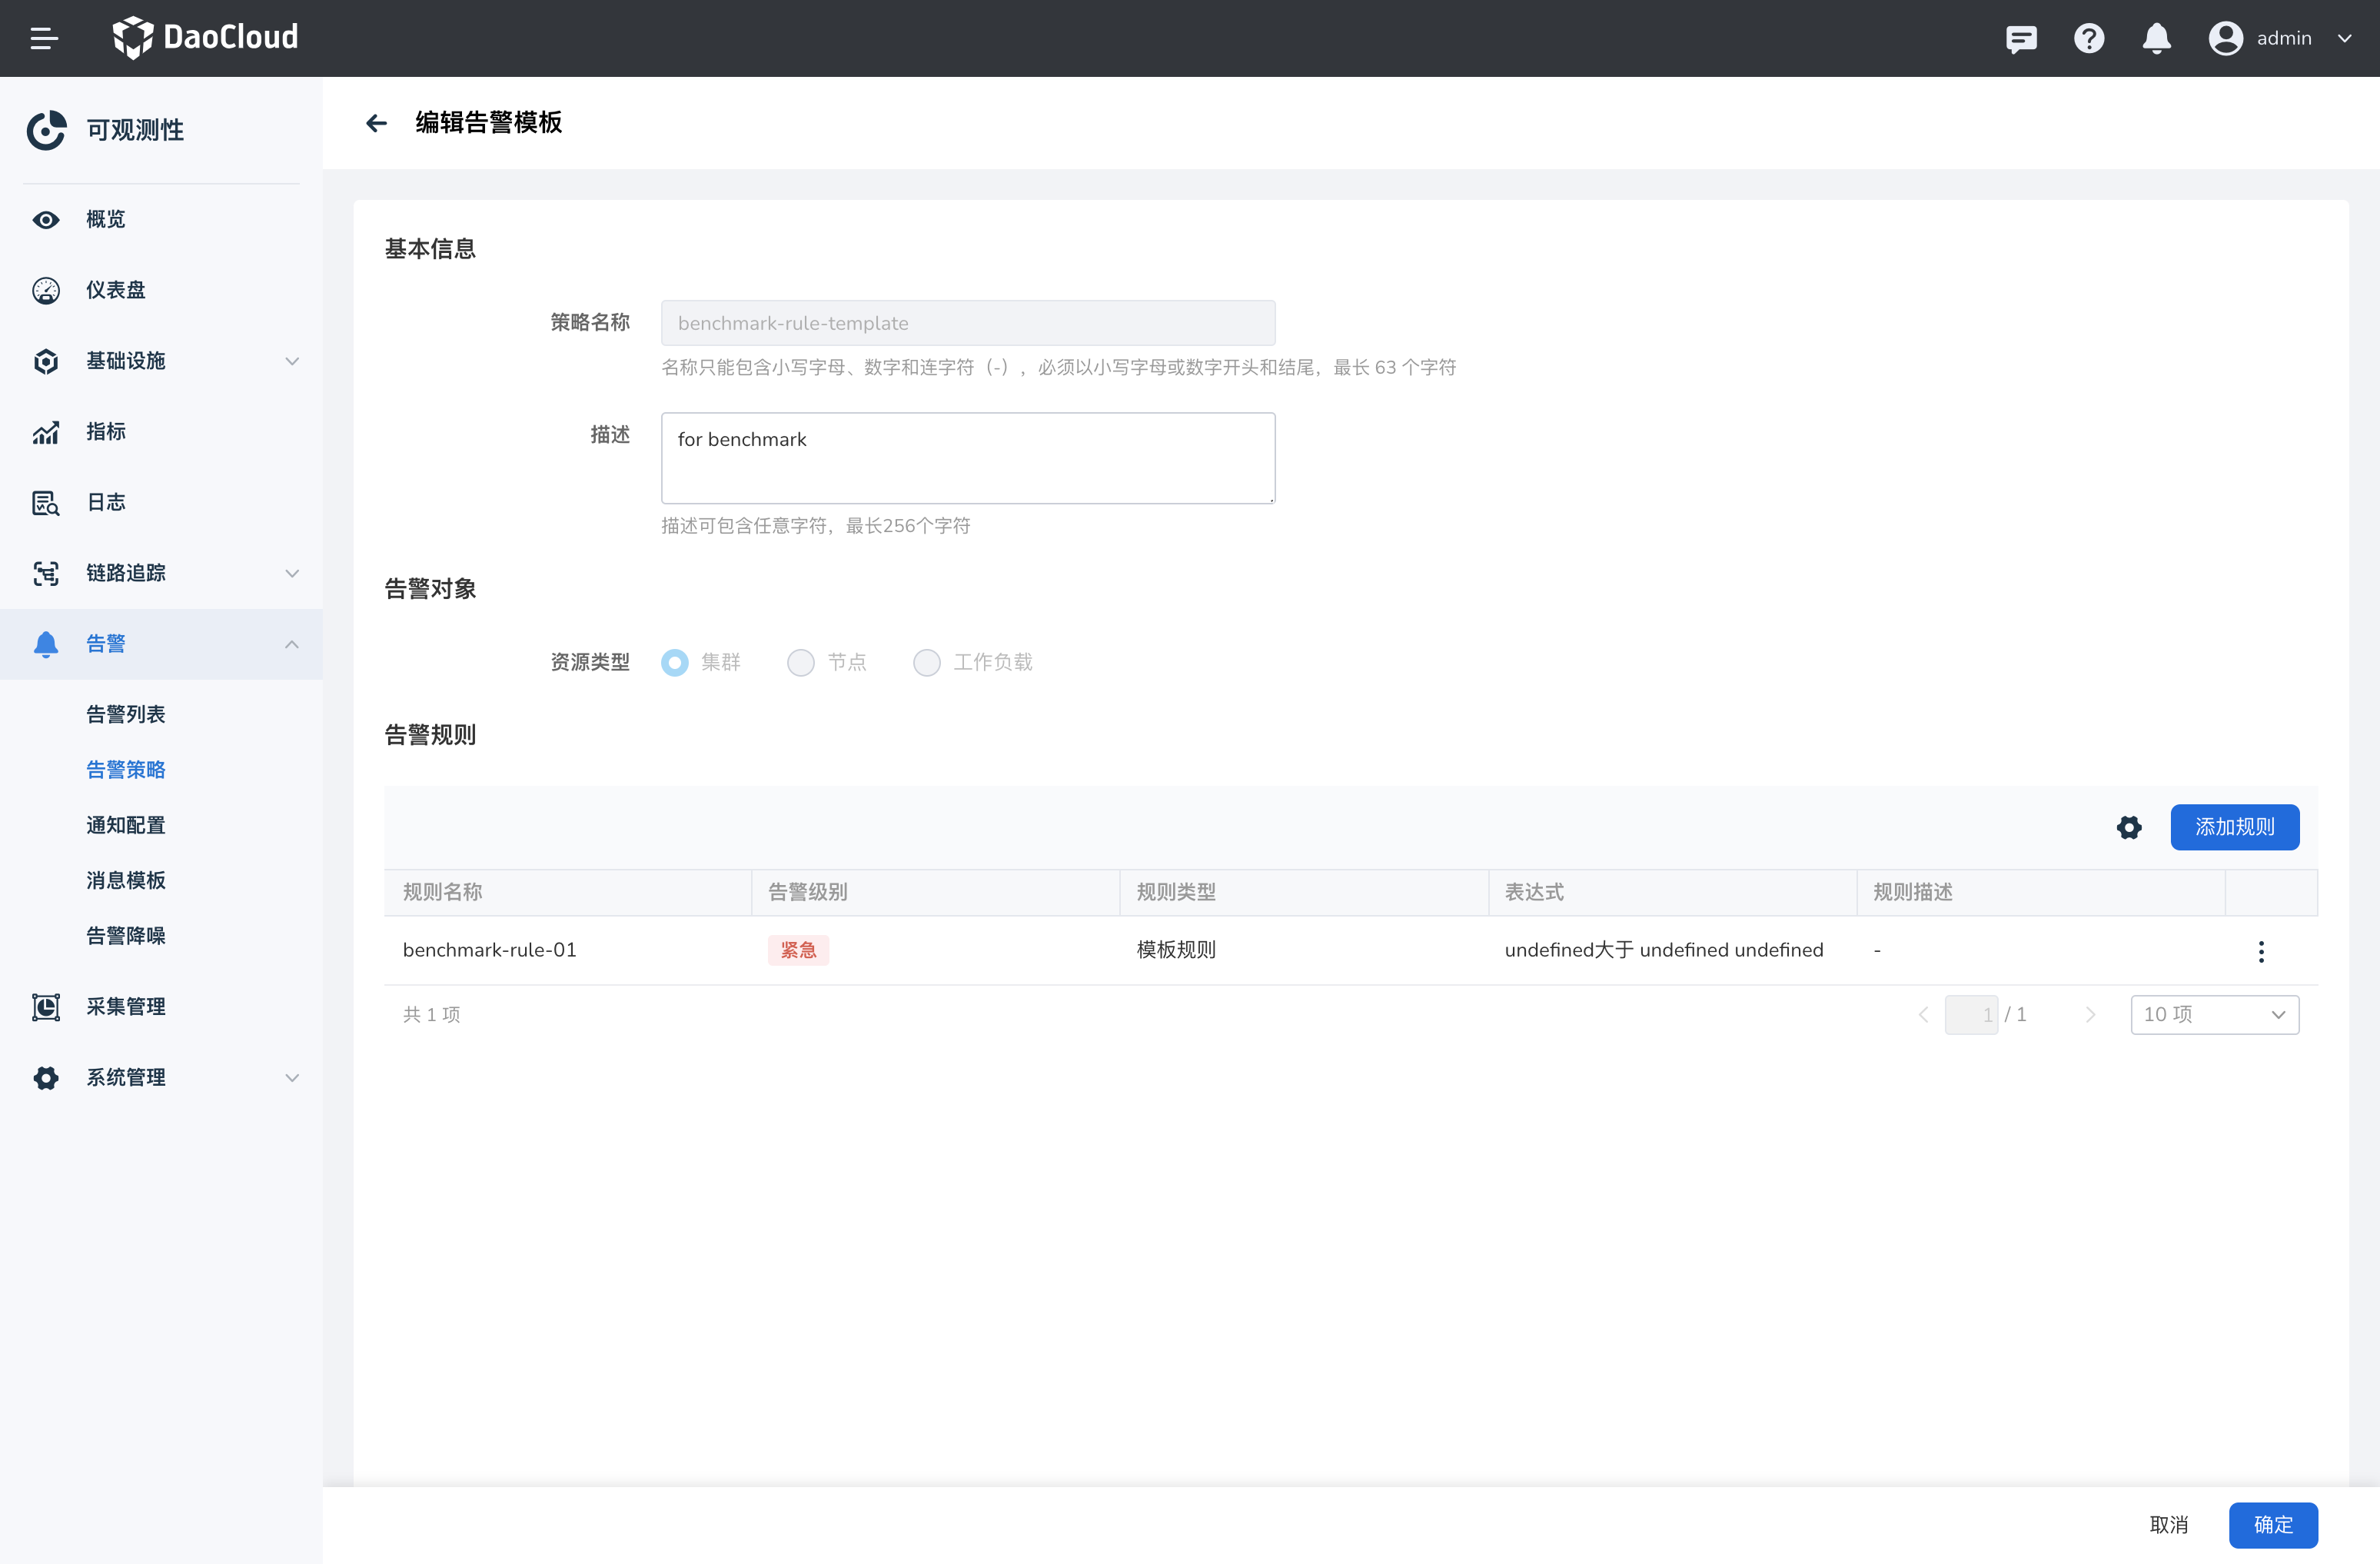
Task: Open the 10 项 page size dropdown
Action: click(x=2214, y=1014)
